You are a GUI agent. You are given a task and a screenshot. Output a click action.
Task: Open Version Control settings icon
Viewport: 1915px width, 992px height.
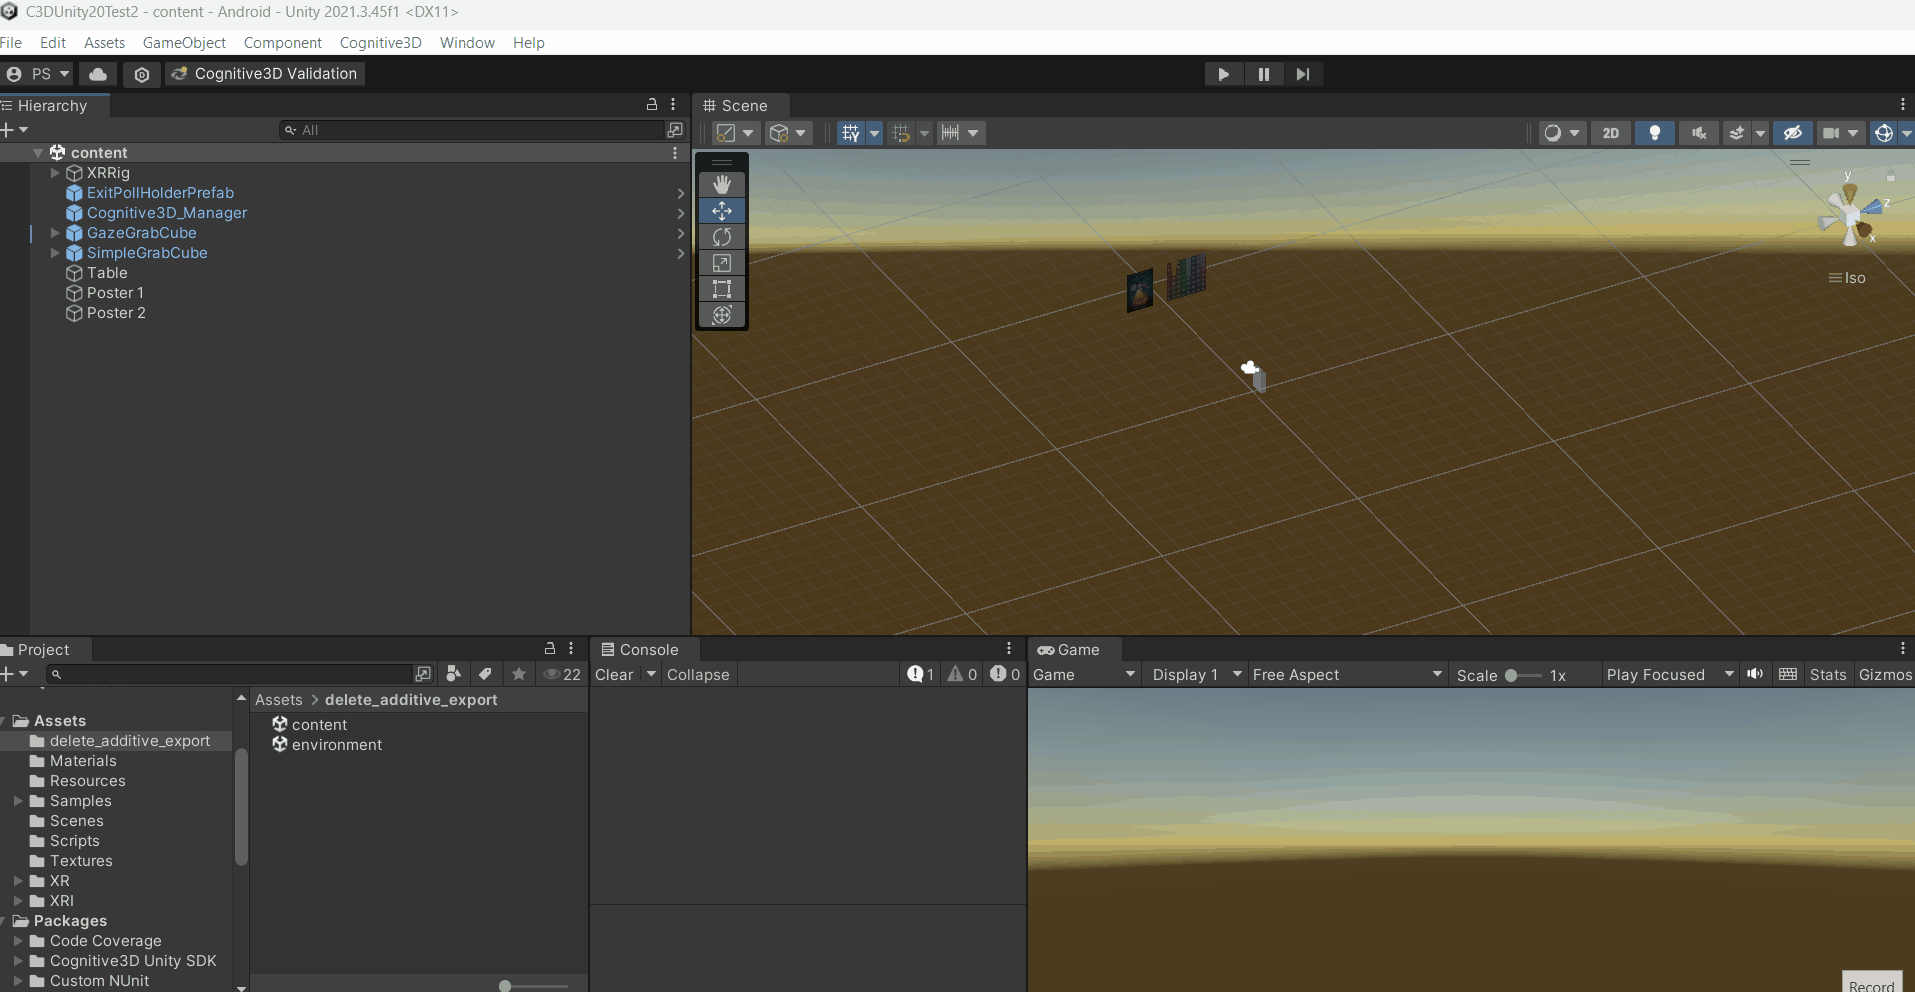pos(142,74)
